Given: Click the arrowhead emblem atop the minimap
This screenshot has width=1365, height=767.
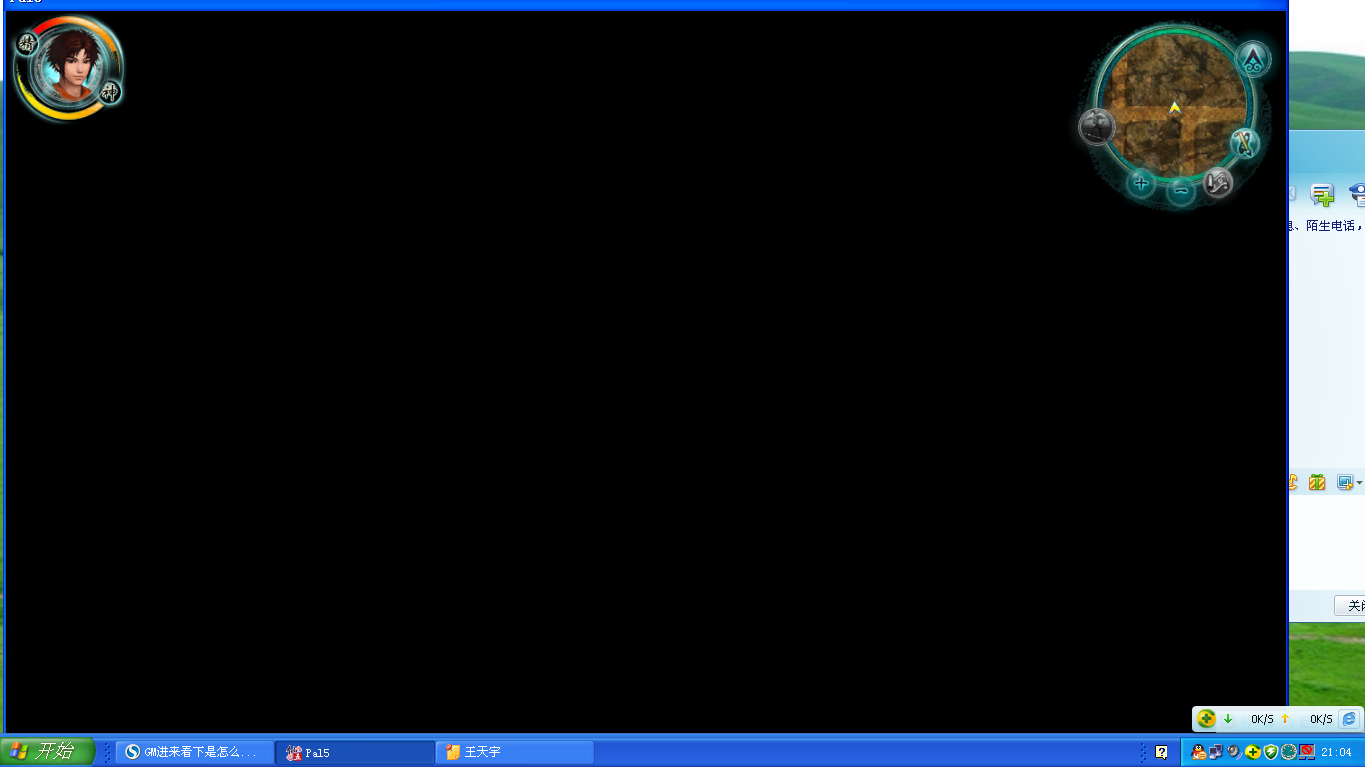Looking at the screenshot, I should tap(1252, 59).
